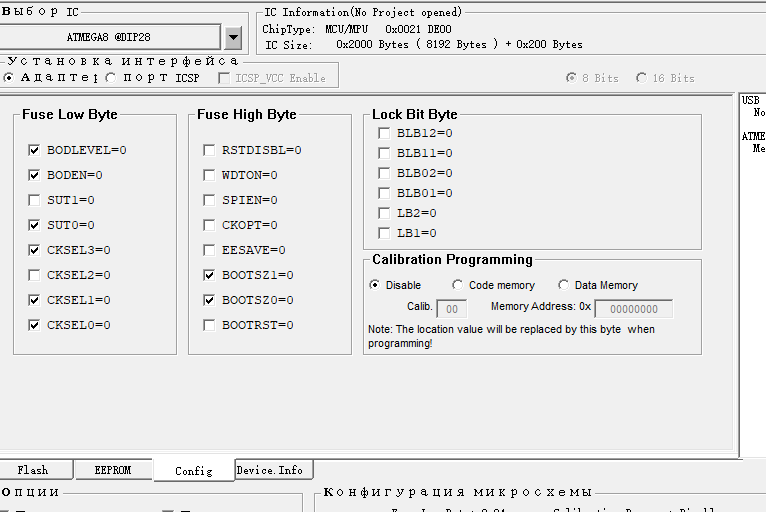Image resolution: width=766 pixels, height=512 pixels.
Task: Open the EEPROM tab
Action: (112, 470)
